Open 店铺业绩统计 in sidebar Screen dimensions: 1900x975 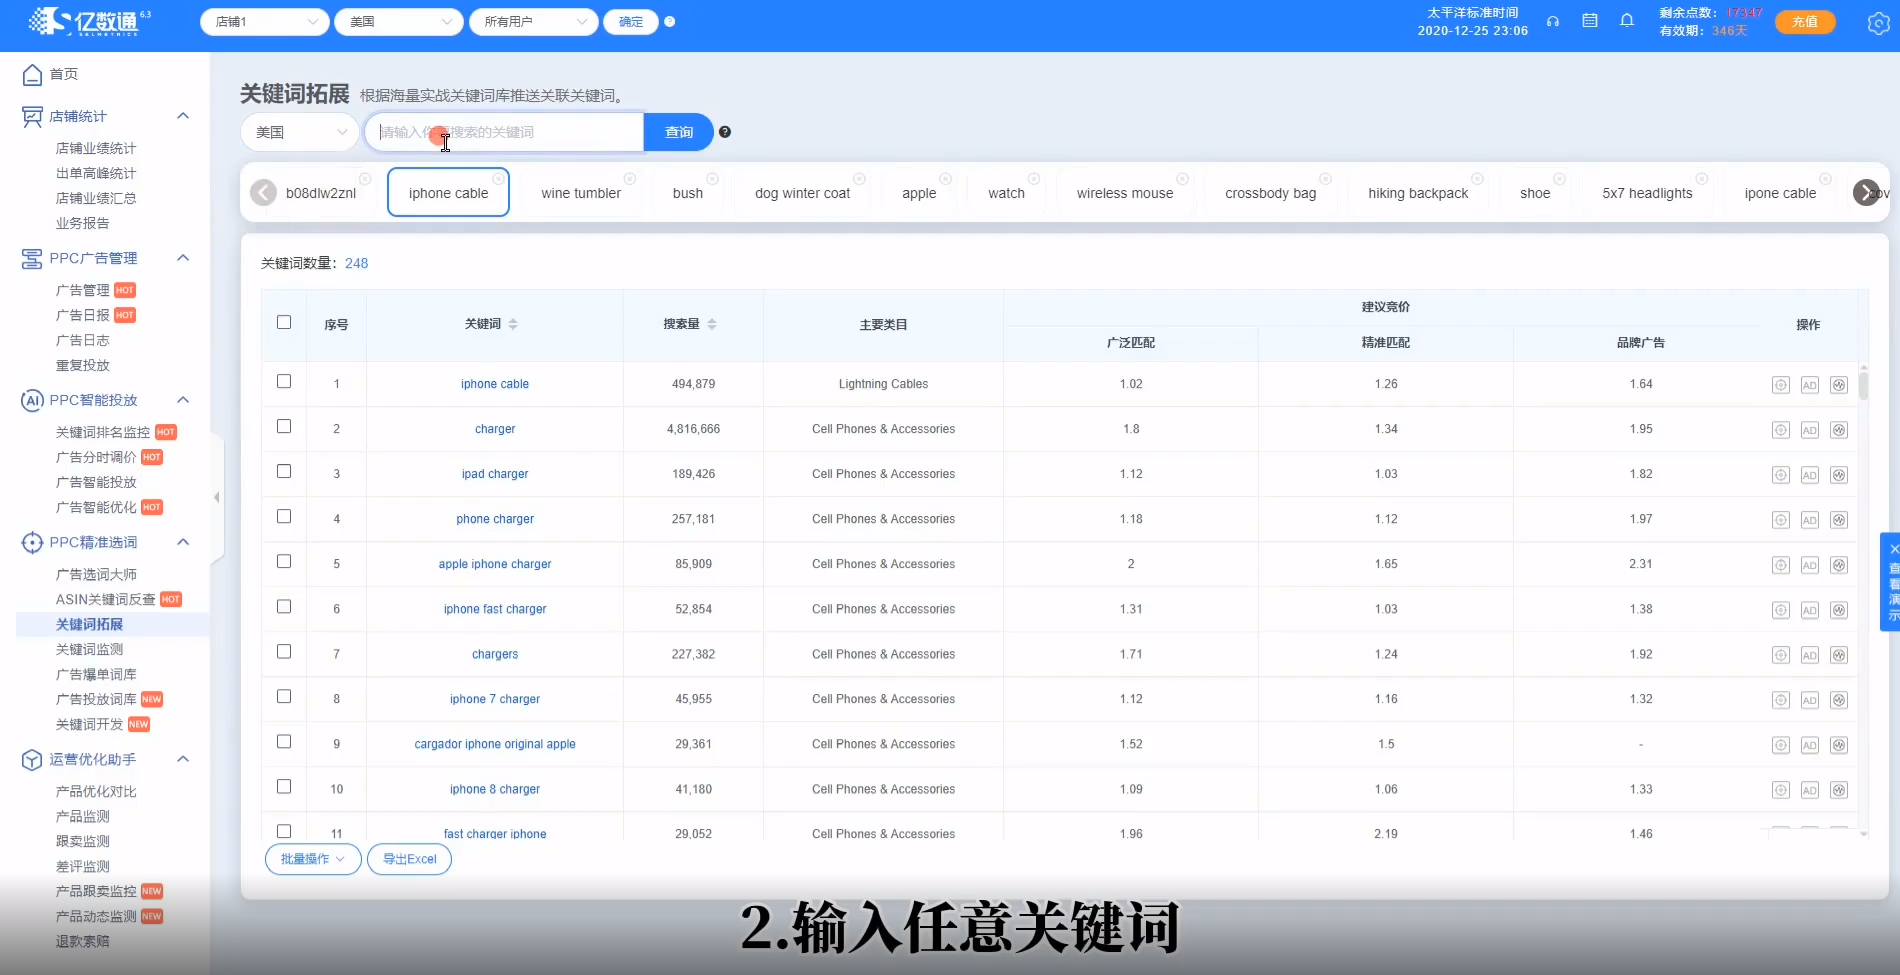click(x=96, y=148)
